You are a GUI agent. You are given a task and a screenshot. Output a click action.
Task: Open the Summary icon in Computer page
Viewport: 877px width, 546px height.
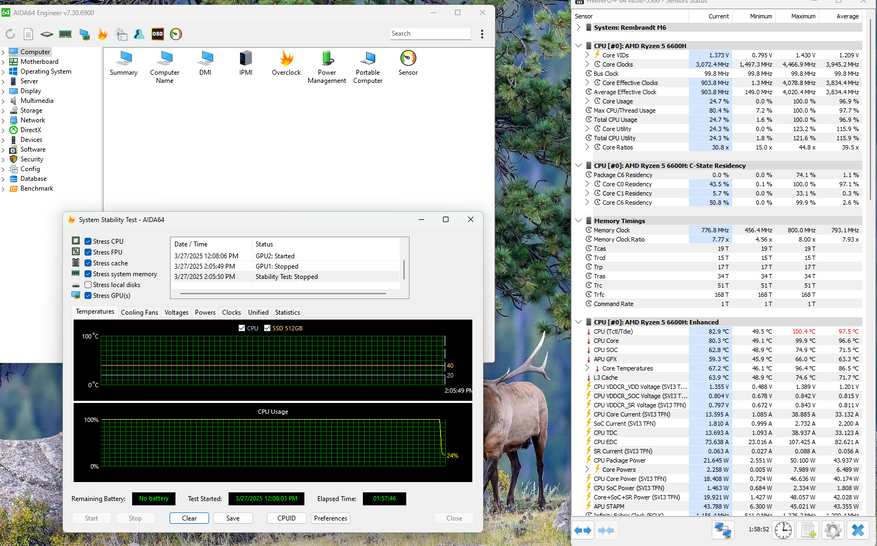click(124, 63)
